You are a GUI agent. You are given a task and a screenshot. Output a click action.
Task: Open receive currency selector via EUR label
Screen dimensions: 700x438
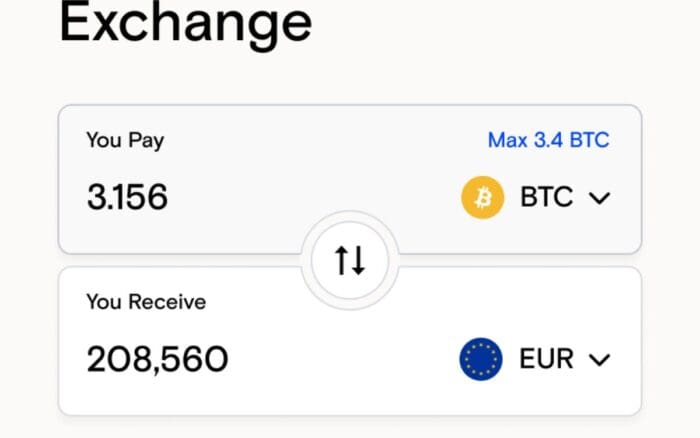click(546, 359)
